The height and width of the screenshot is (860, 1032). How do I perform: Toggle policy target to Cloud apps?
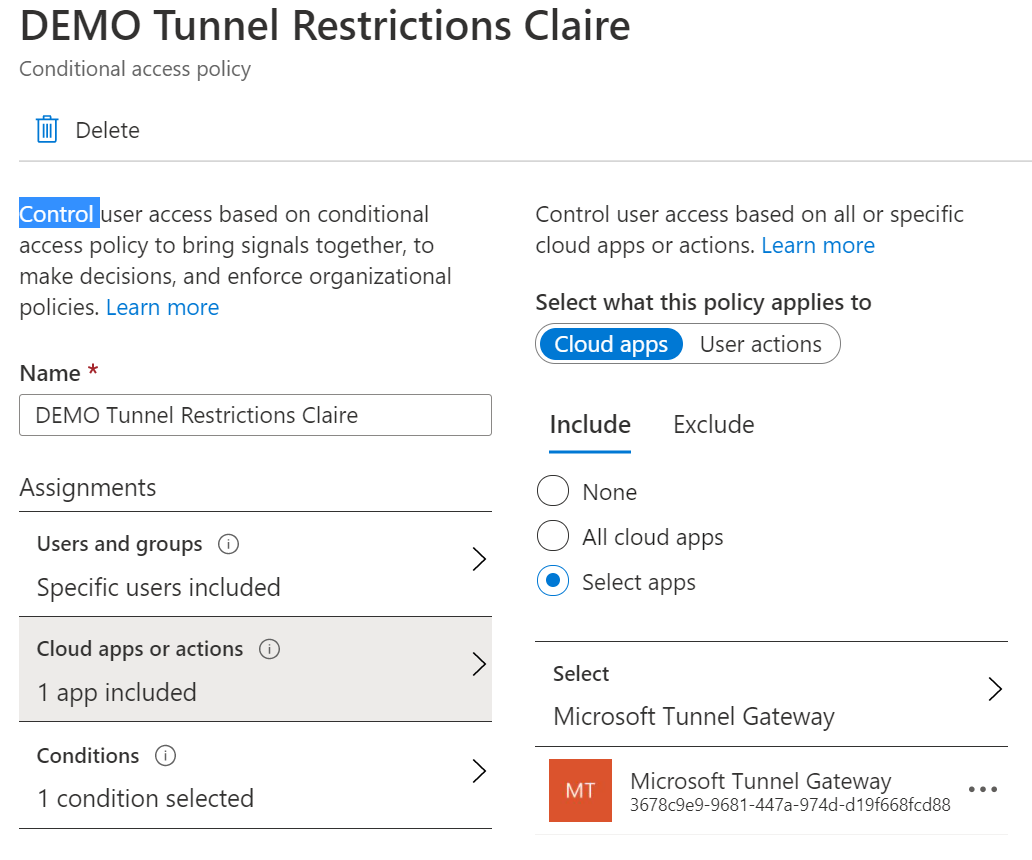pyautogui.click(x=611, y=343)
